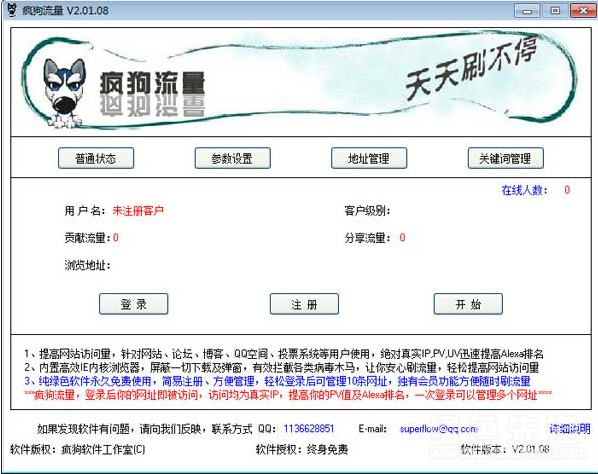Click the superflow@qq.com email link
The image size is (598, 474).
point(439,429)
